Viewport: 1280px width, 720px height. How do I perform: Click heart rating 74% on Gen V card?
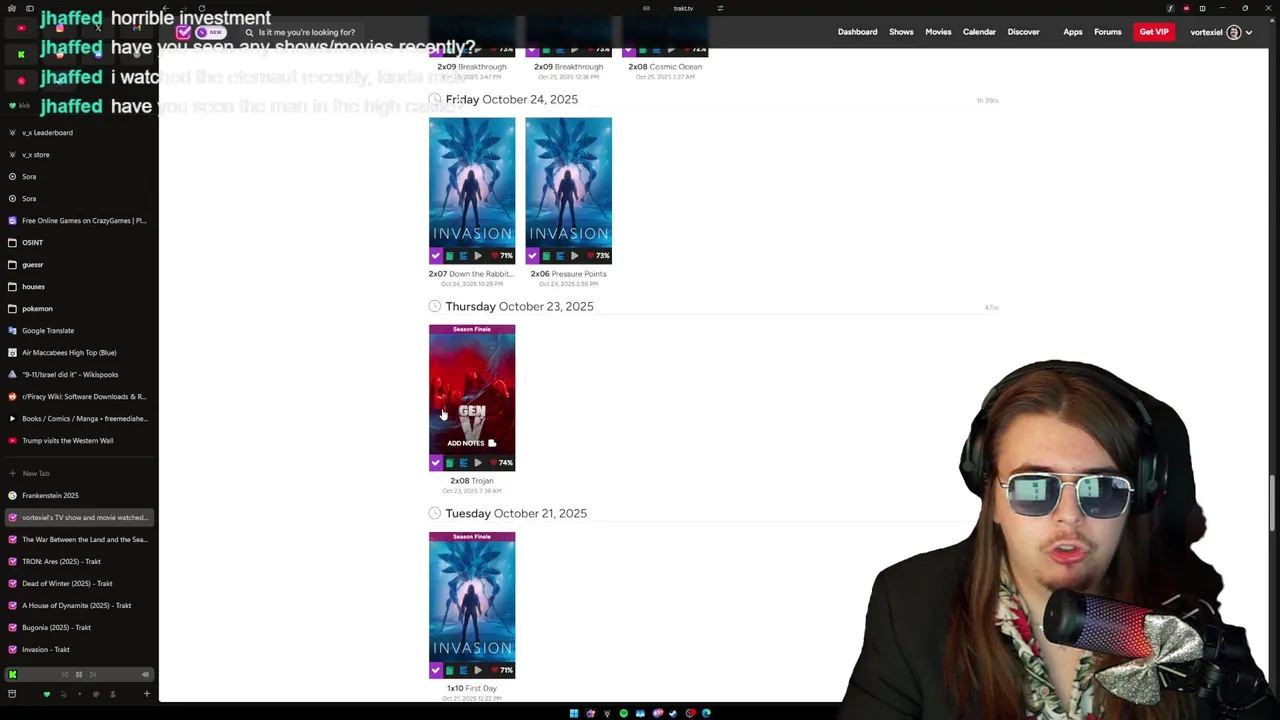coord(502,463)
